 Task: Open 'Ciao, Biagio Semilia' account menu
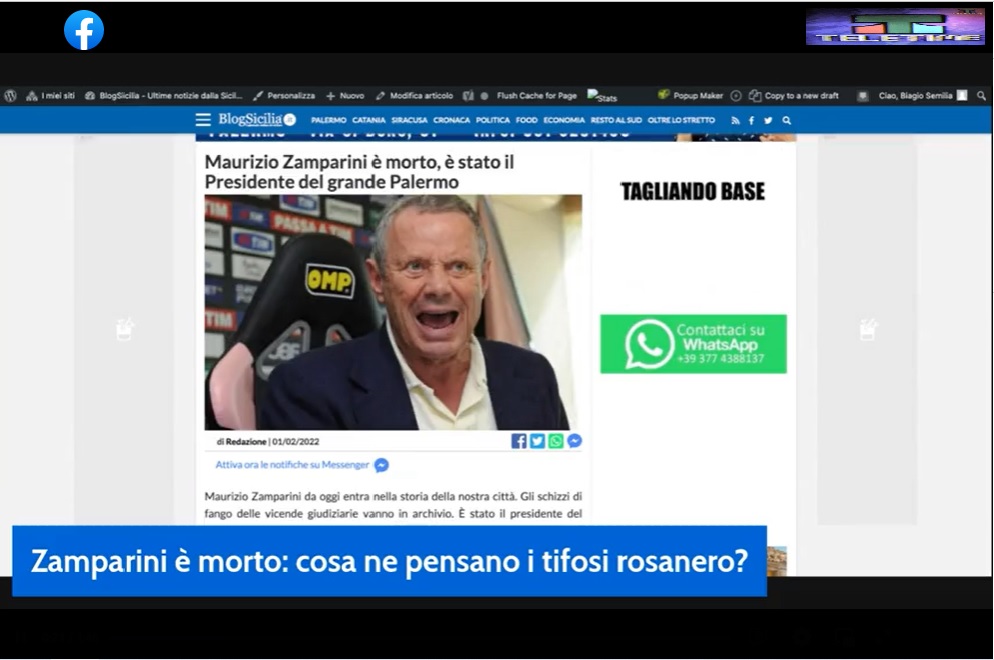point(915,96)
